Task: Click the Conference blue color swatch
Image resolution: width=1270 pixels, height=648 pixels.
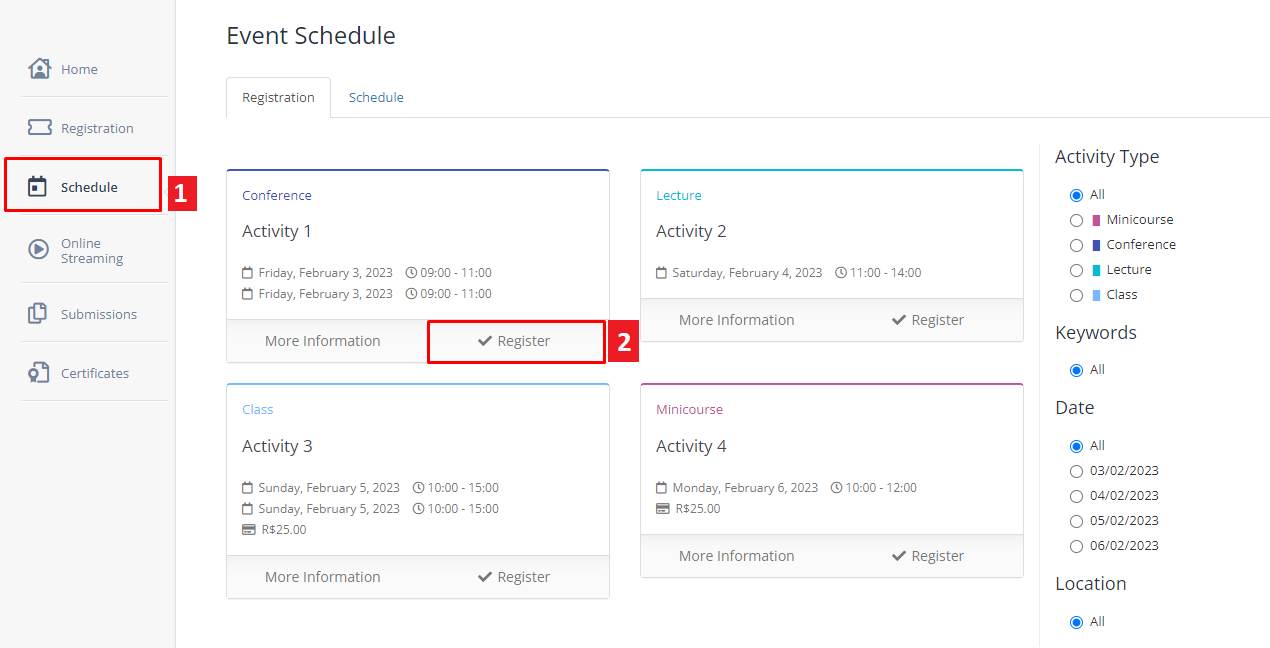Action: click(1096, 245)
